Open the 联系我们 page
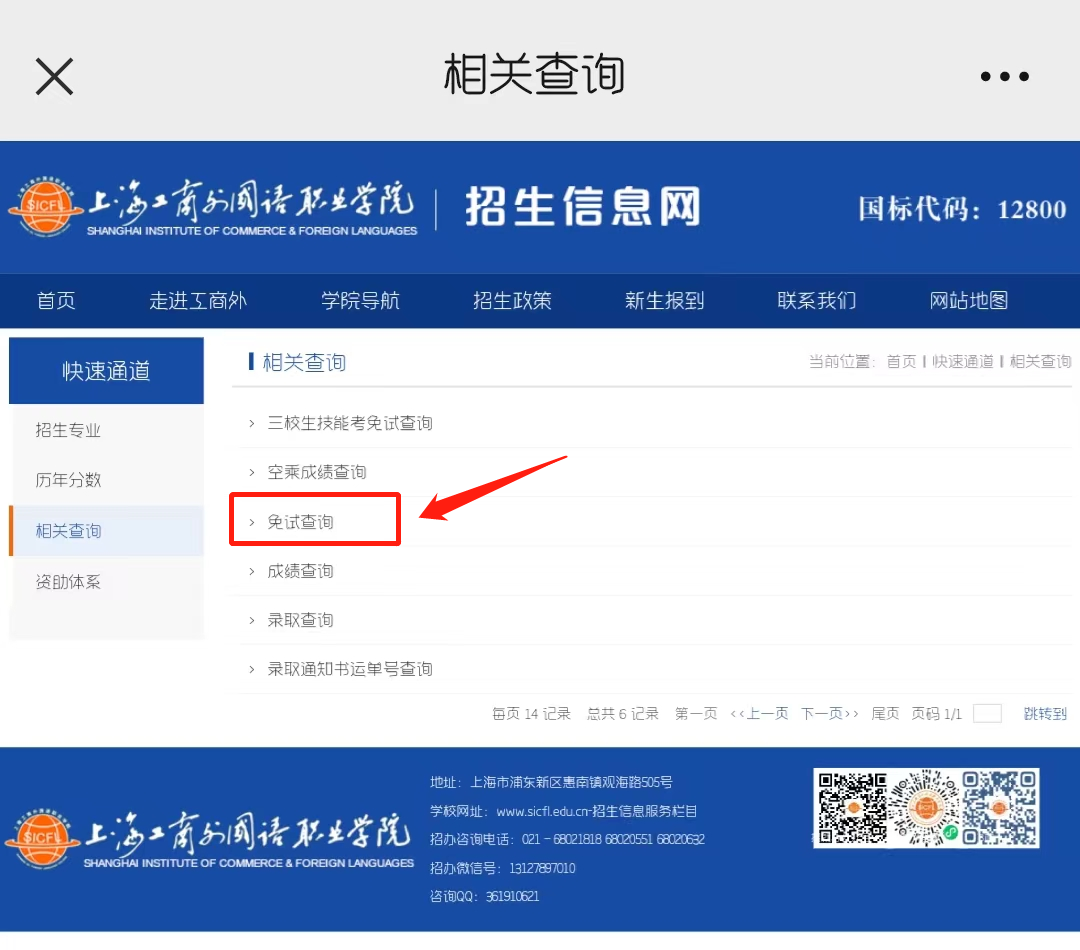 [x=816, y=300]
